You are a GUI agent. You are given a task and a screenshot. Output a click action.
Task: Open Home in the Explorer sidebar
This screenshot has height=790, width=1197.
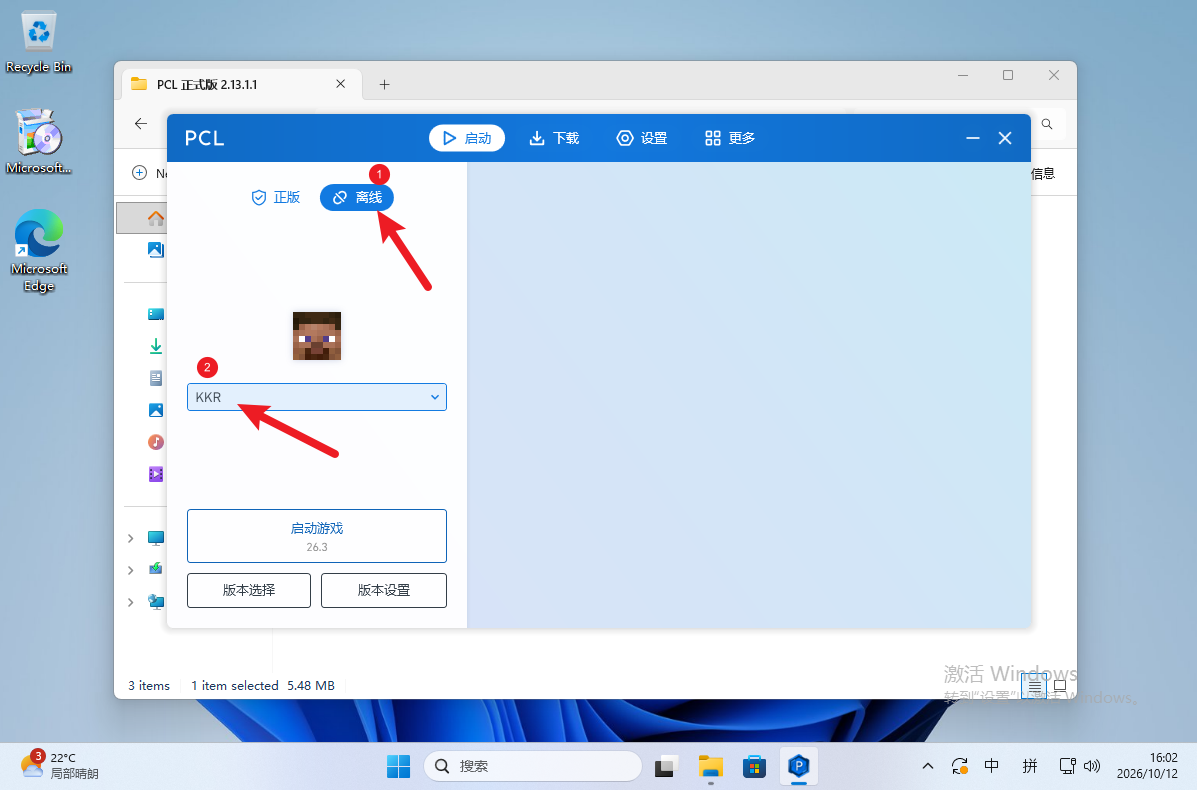[156, 218]
